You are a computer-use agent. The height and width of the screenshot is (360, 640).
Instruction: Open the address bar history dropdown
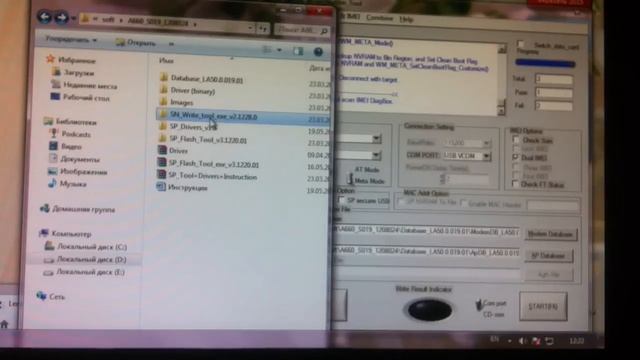coord(250,28)
